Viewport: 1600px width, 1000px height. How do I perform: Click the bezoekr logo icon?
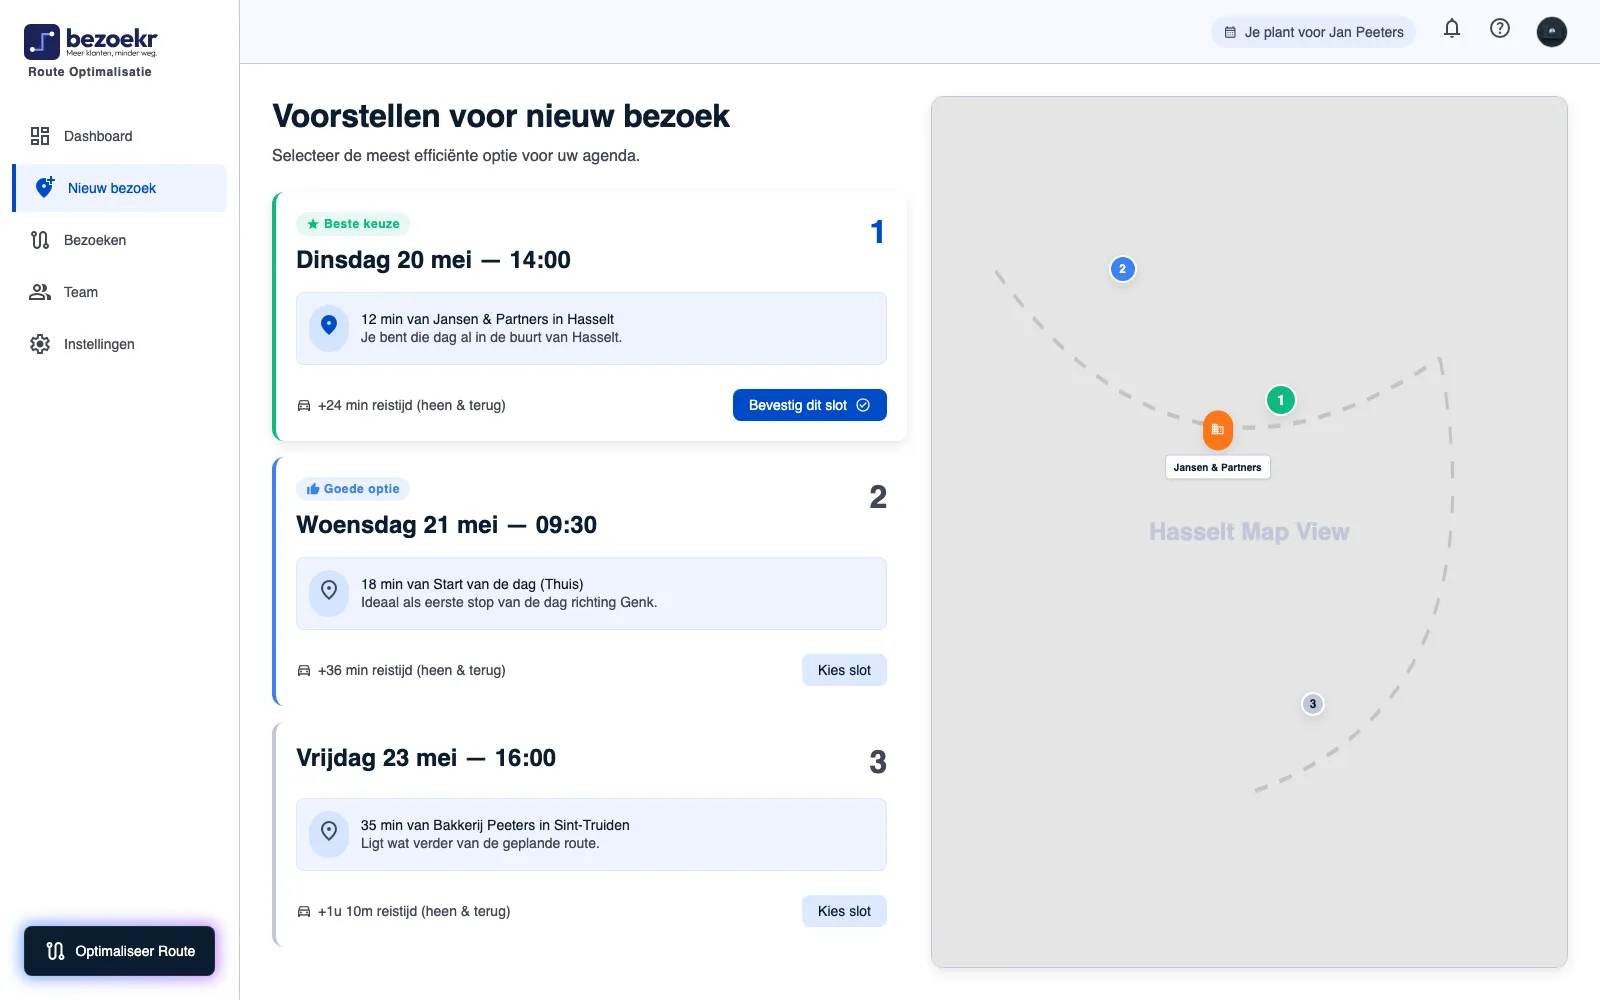(42, 42)
